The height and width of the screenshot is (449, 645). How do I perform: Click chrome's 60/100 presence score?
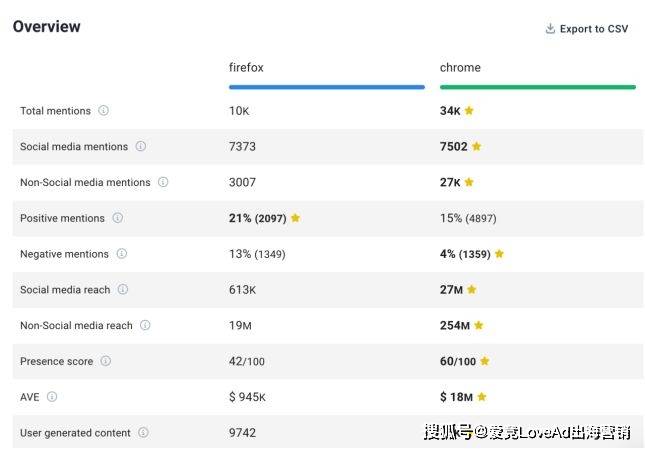pyautogui.click(x=458, y=361)
